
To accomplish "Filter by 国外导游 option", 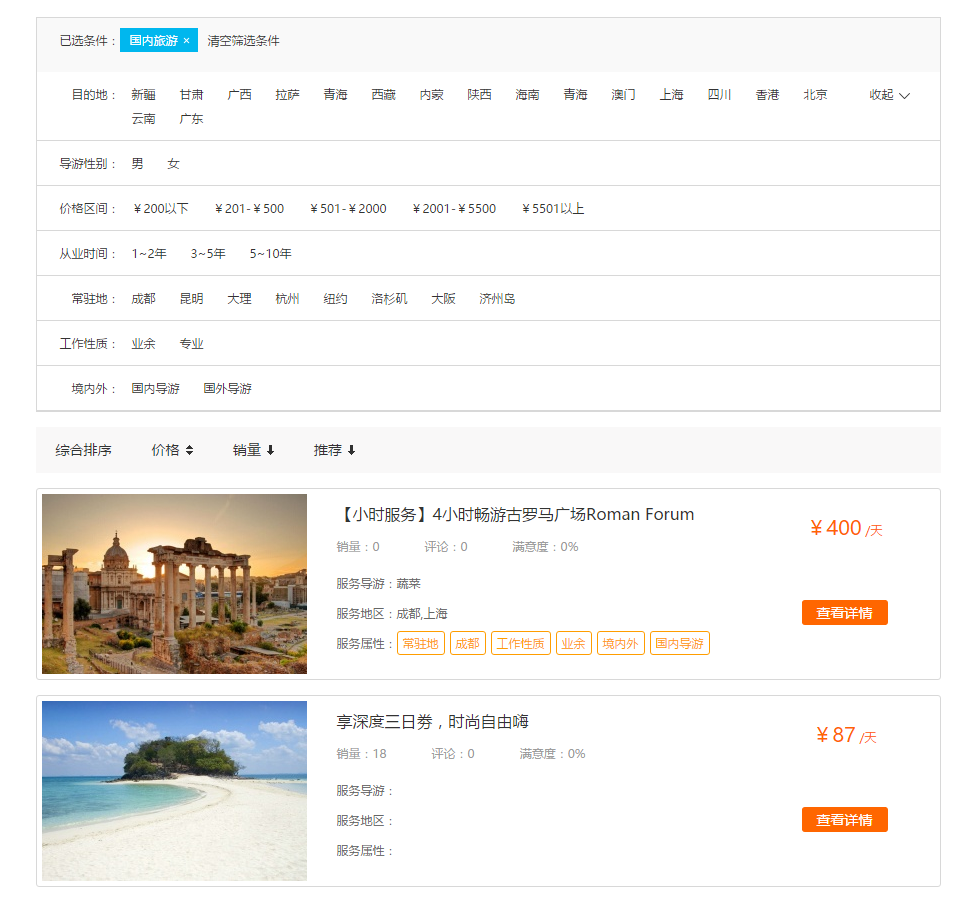I will pyautogui.click(x=227, y=389).
